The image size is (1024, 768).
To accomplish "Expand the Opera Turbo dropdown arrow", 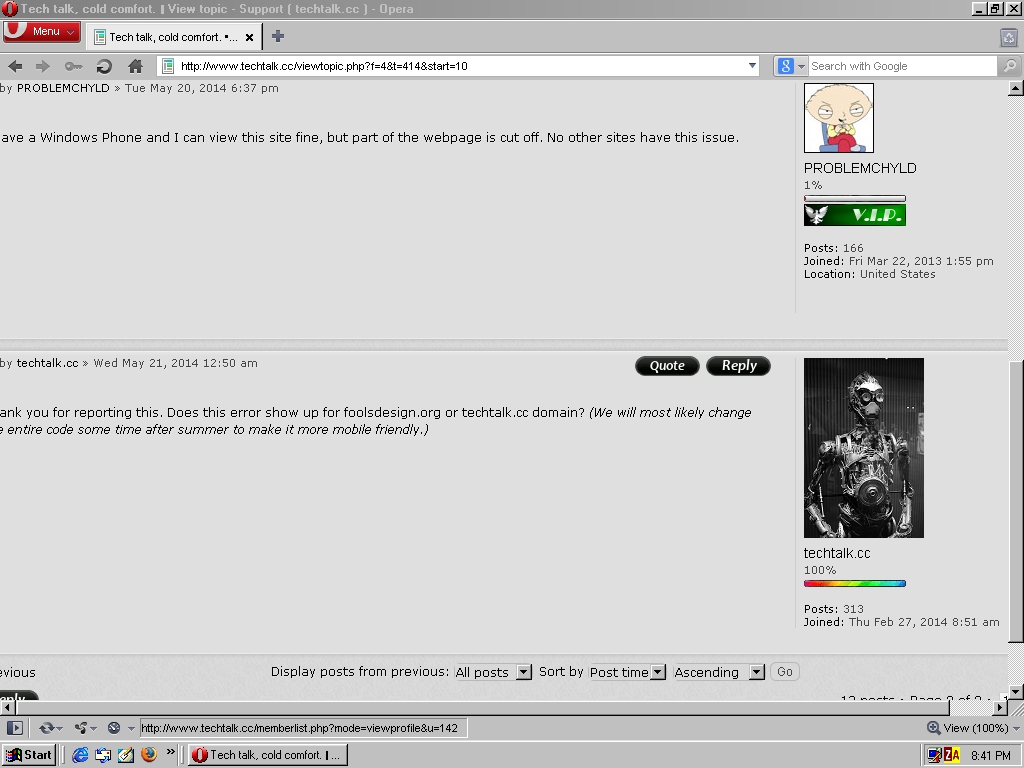I will click(131, 728).
